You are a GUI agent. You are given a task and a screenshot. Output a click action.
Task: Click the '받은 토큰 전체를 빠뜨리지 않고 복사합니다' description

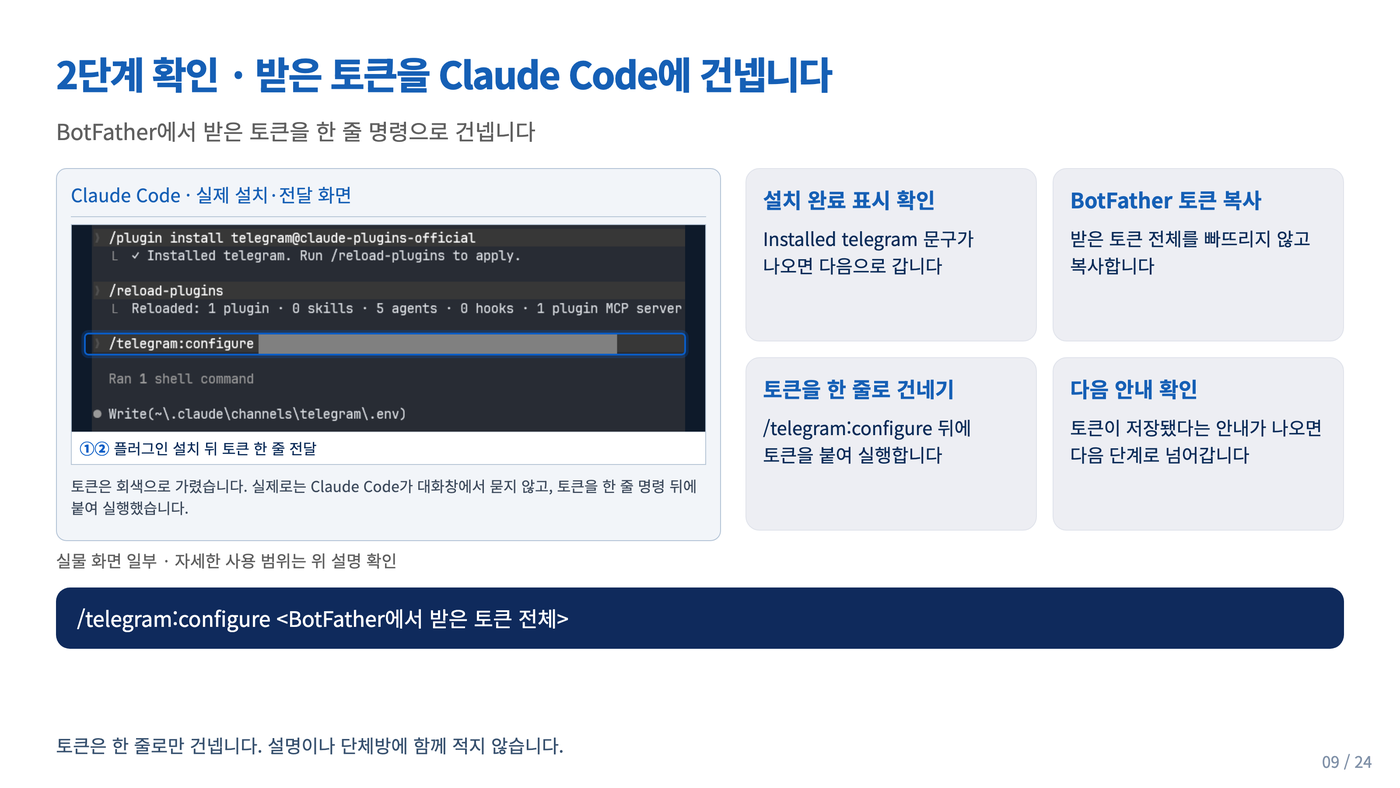(1190, 253)
